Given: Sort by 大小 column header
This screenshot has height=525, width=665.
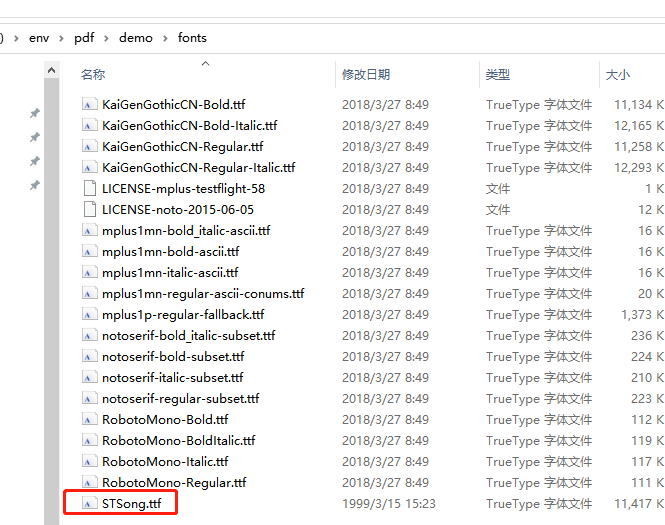Looking at the screenshot, I should point(618,75).
